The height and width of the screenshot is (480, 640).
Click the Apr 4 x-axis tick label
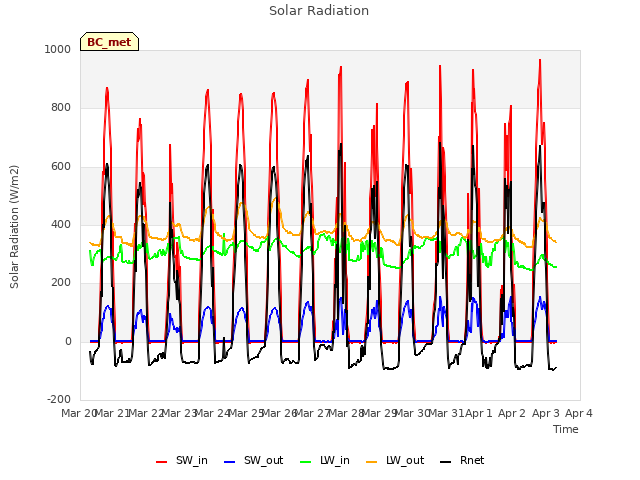click(579, 413)
